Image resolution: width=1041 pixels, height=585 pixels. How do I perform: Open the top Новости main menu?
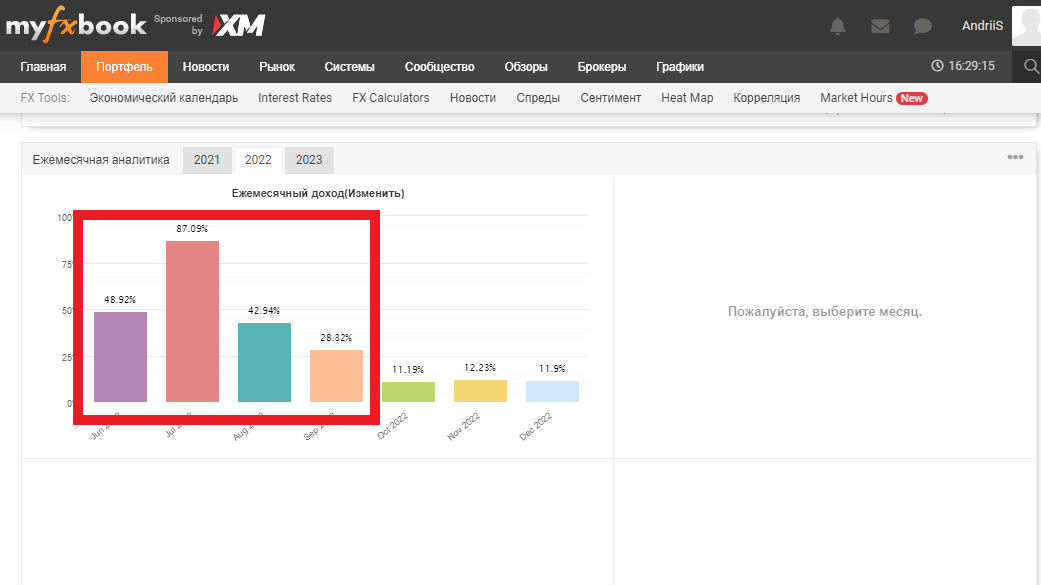[206, 67]
